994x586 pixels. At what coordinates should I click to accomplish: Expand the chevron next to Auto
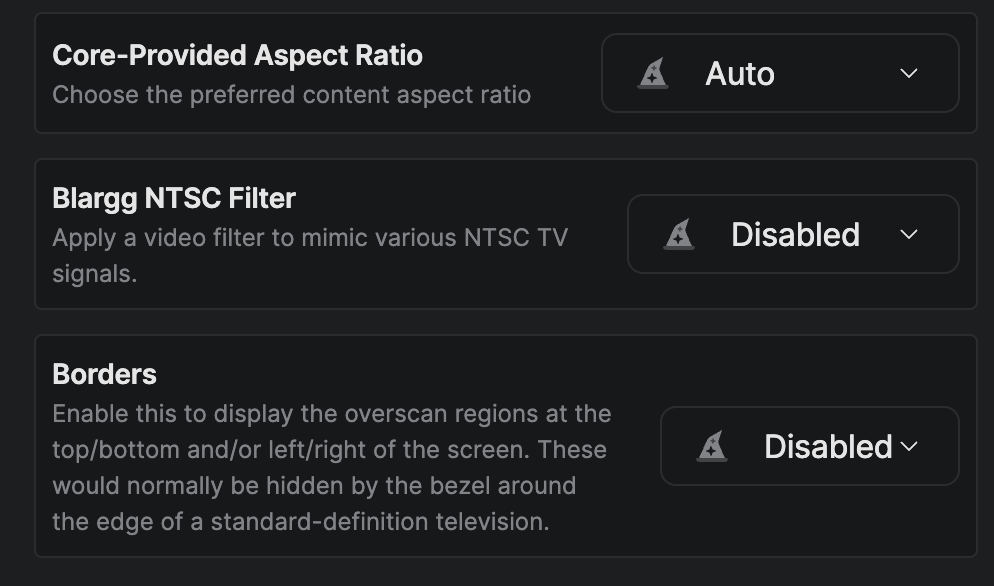[908, 73]
